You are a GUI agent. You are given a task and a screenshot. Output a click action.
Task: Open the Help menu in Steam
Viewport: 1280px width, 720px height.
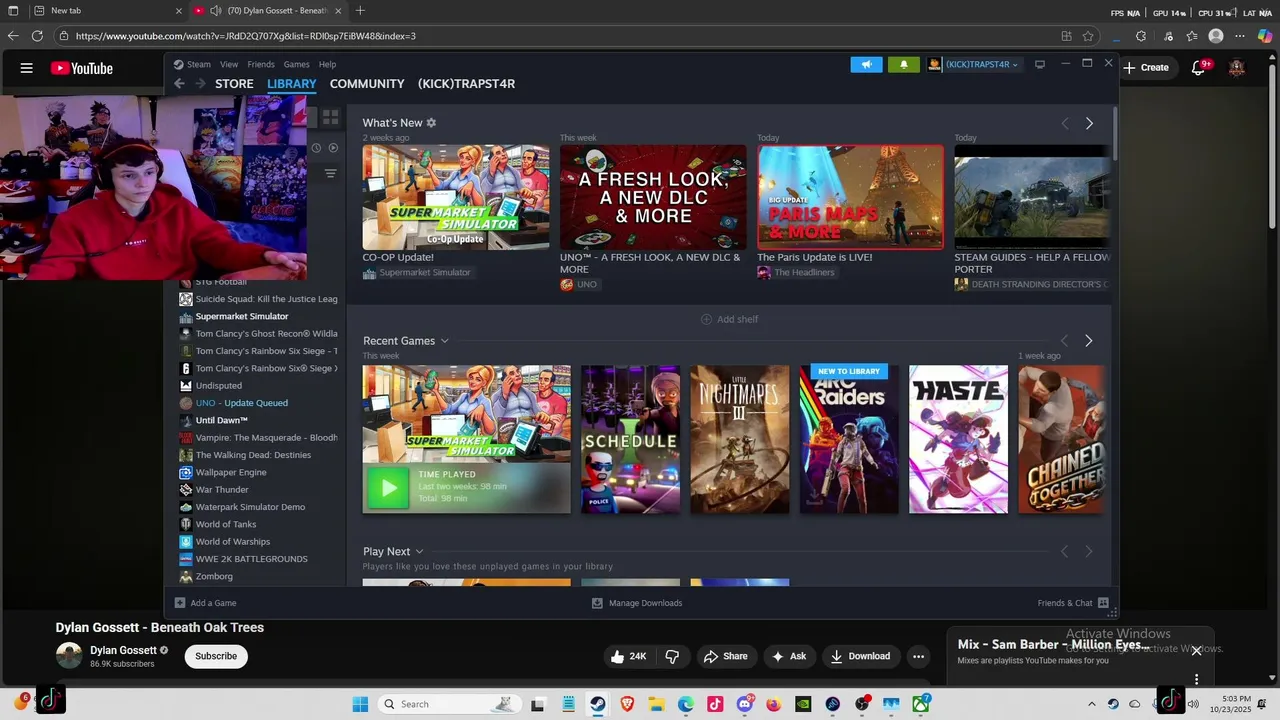pyautogui.click(x=327, y=64)
